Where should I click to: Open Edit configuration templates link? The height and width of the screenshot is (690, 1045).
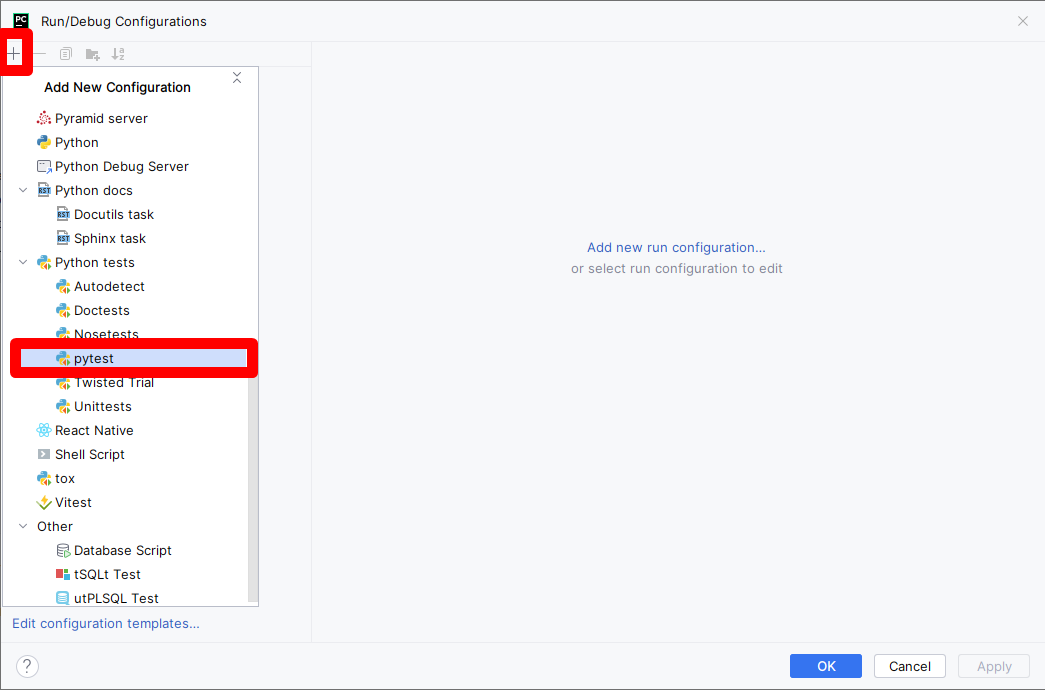pyautogui.click(x=105, y=623)
